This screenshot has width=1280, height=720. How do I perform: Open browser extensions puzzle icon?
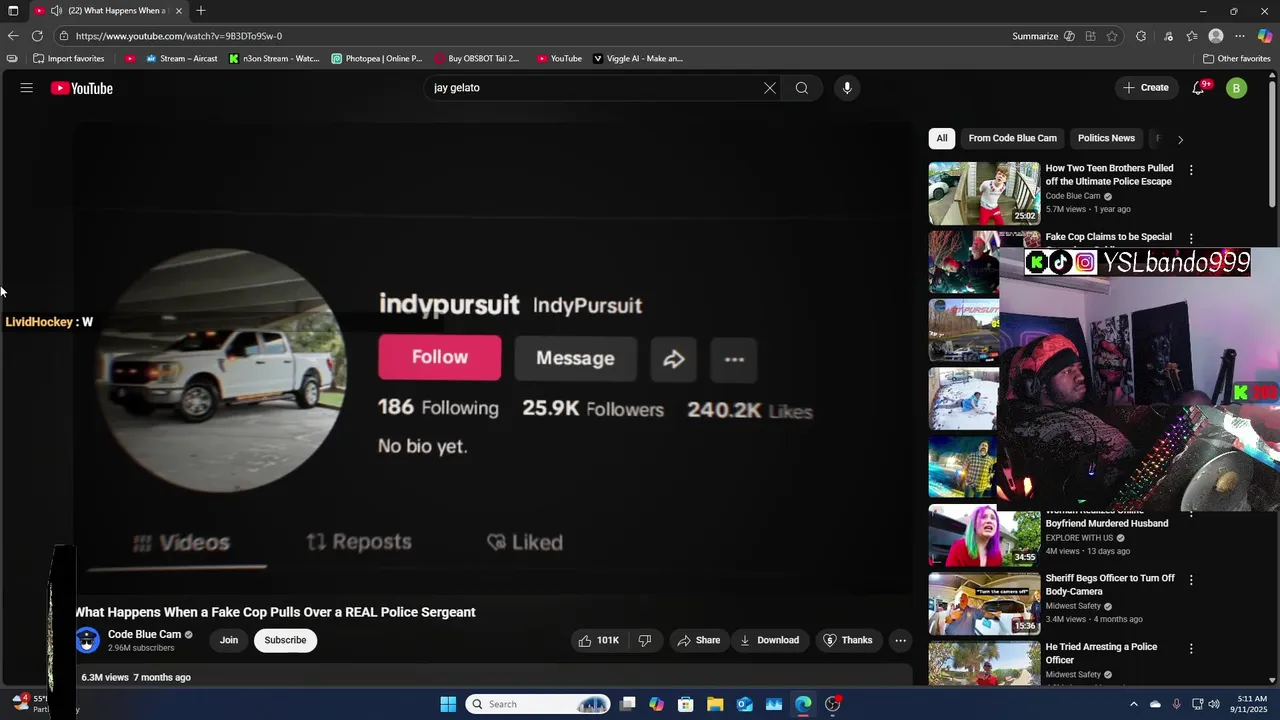1141,36
